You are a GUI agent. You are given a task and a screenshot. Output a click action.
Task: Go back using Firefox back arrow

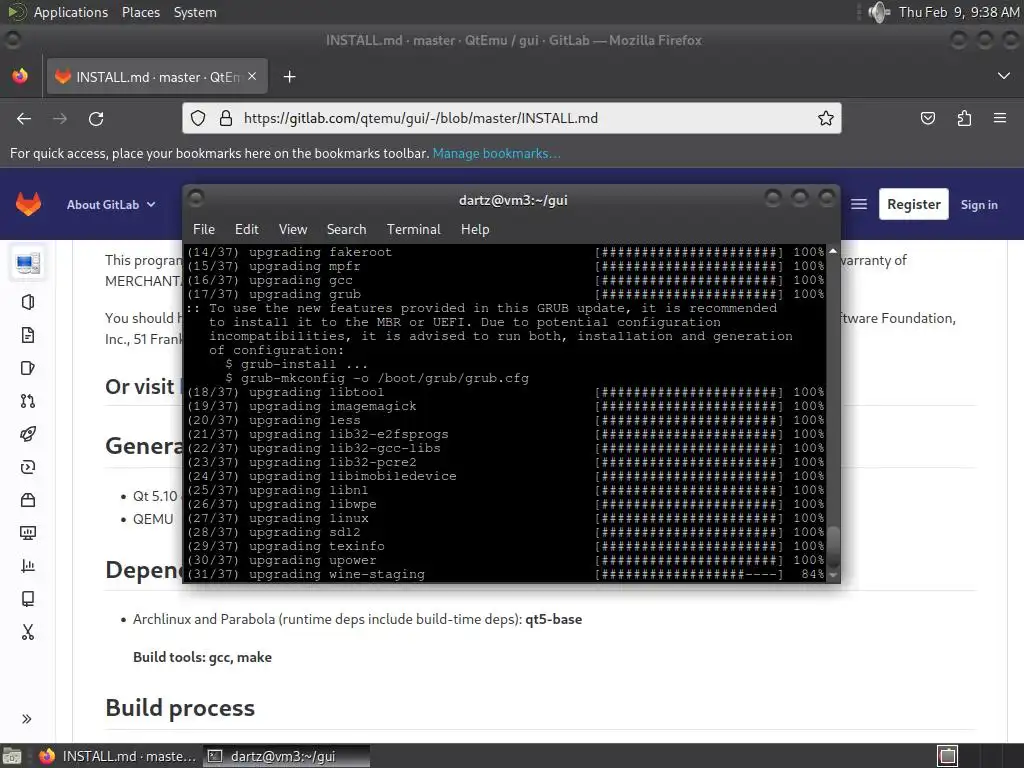click(x=24, y=118)
